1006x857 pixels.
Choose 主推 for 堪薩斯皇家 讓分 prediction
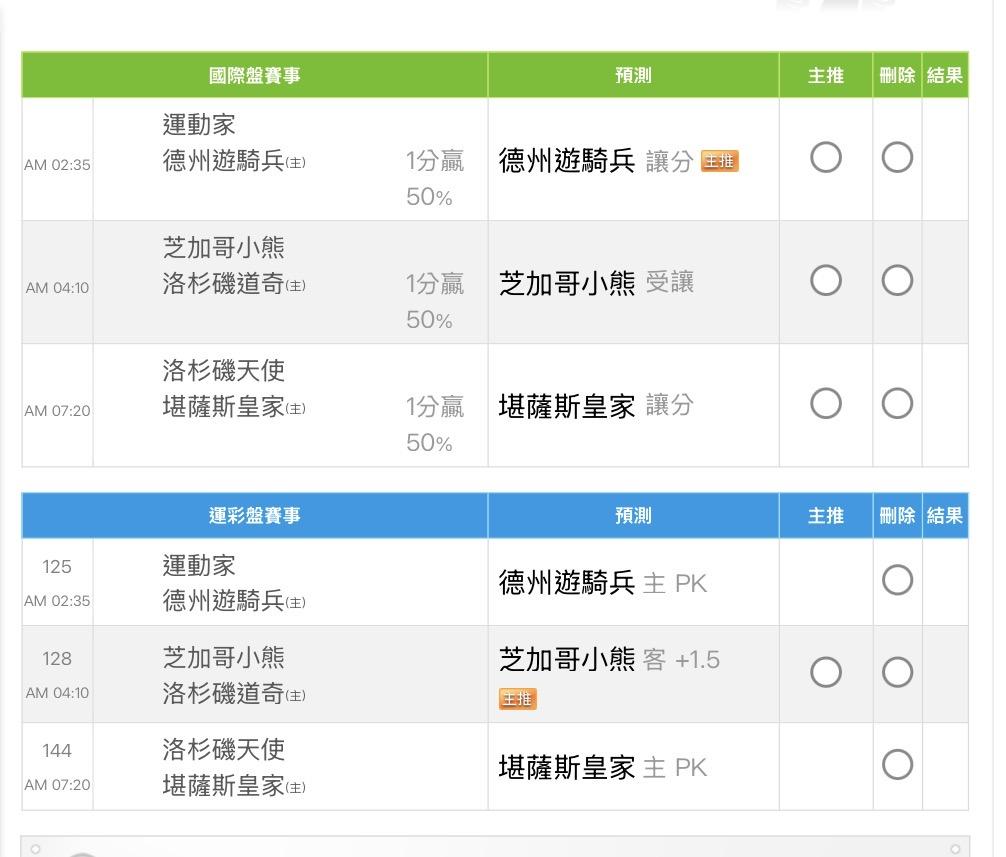pos(825,404)
